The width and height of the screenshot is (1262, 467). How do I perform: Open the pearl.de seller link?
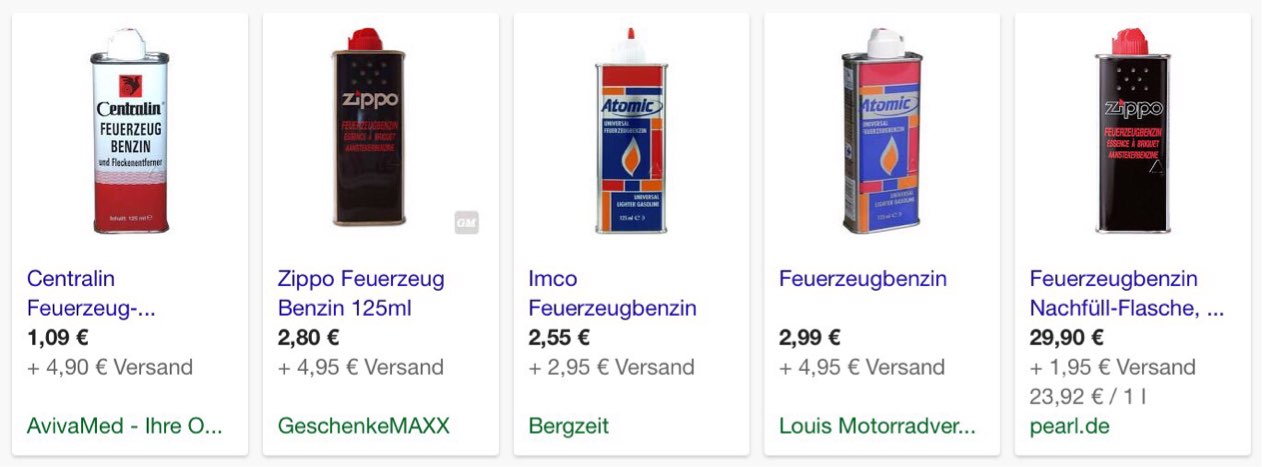coord(1069,426)
